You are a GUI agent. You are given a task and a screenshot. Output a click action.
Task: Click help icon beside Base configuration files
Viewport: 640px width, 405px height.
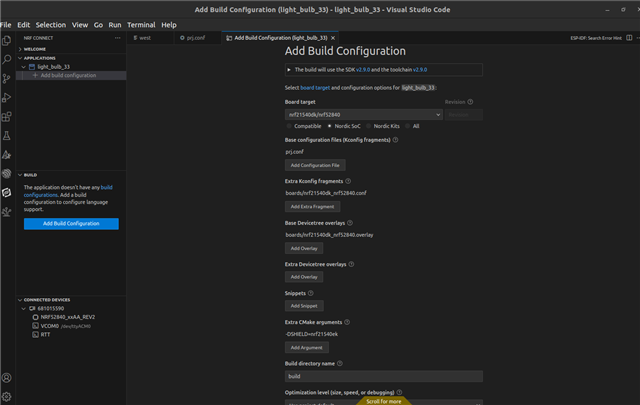coord(395,140)
